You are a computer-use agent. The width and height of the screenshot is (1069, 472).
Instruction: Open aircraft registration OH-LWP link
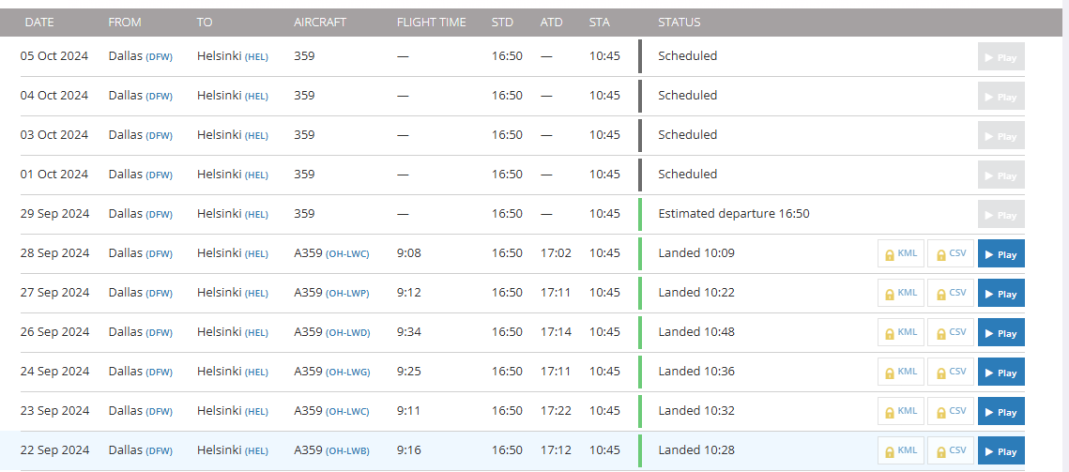coord(348,293)
